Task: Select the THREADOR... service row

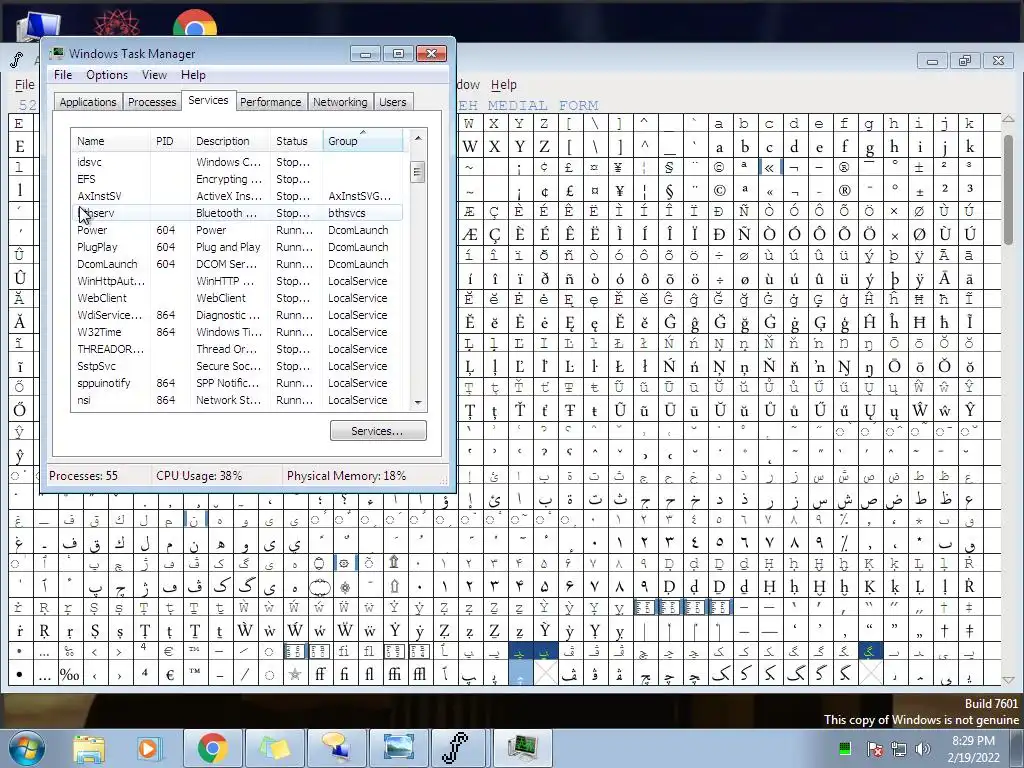Action: click(x=236, y=349)
